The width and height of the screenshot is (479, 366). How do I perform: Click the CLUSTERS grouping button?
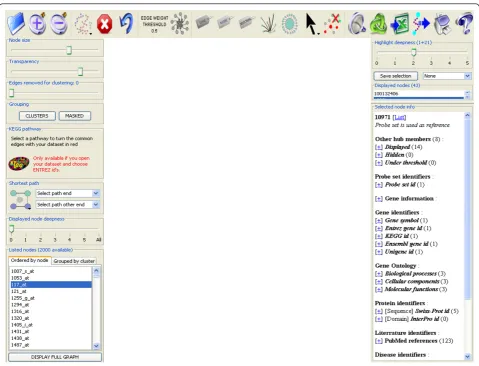coord(37,116)
